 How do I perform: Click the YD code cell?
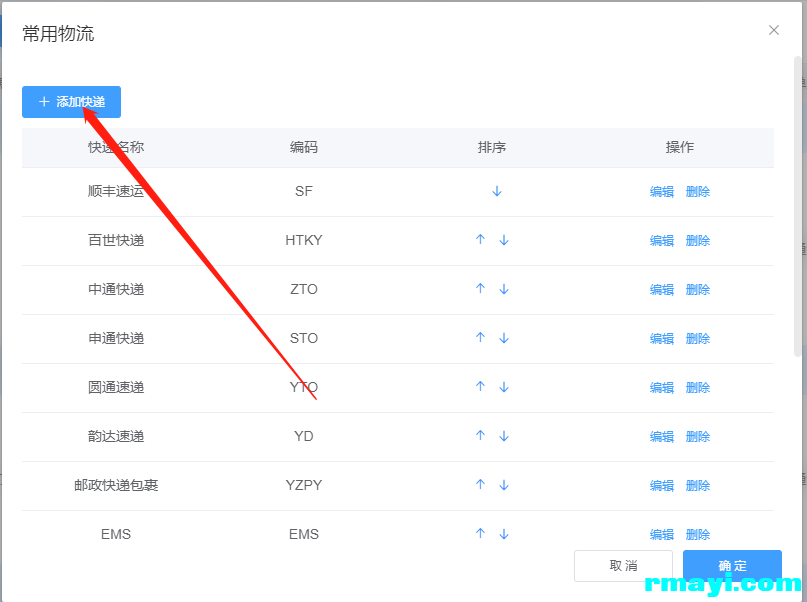click(304, 436)
